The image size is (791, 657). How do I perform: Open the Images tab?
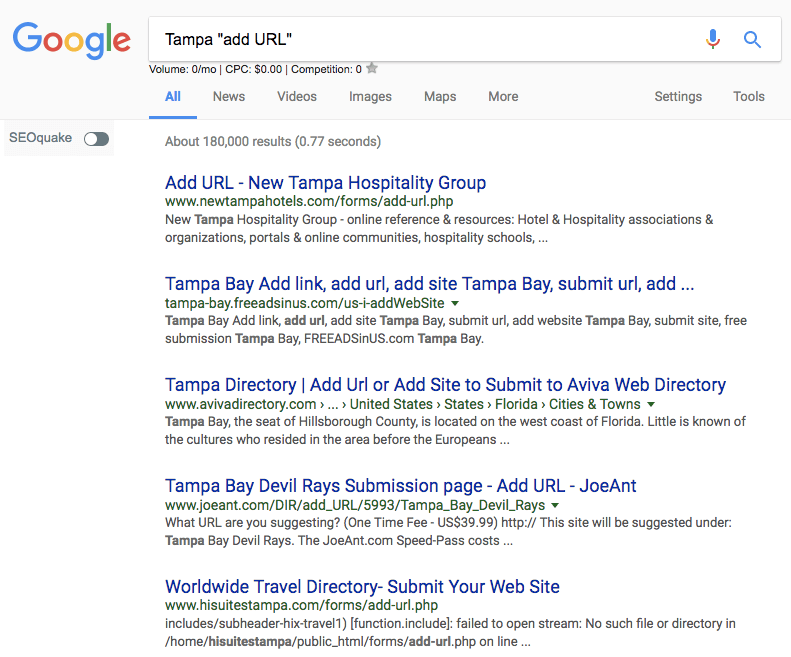click(370, 97)
